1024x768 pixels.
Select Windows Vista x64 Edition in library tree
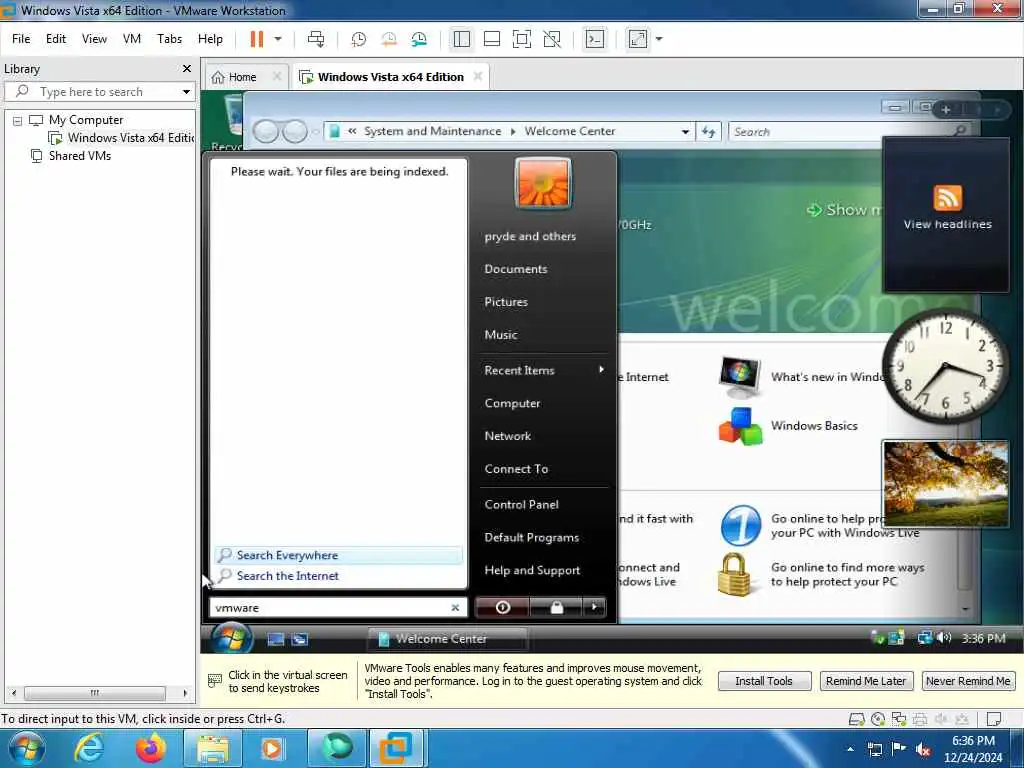(121, 138)
